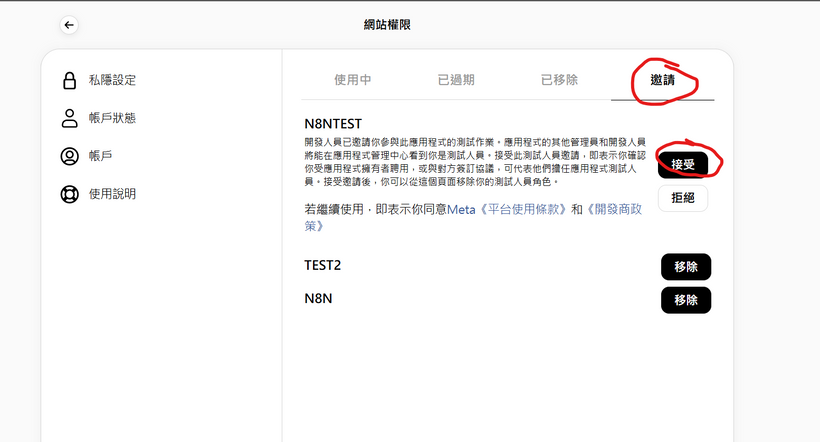Screen dimensions: 820x442
Task: Open the 使用說明 text entry
Action: [112, 194]
